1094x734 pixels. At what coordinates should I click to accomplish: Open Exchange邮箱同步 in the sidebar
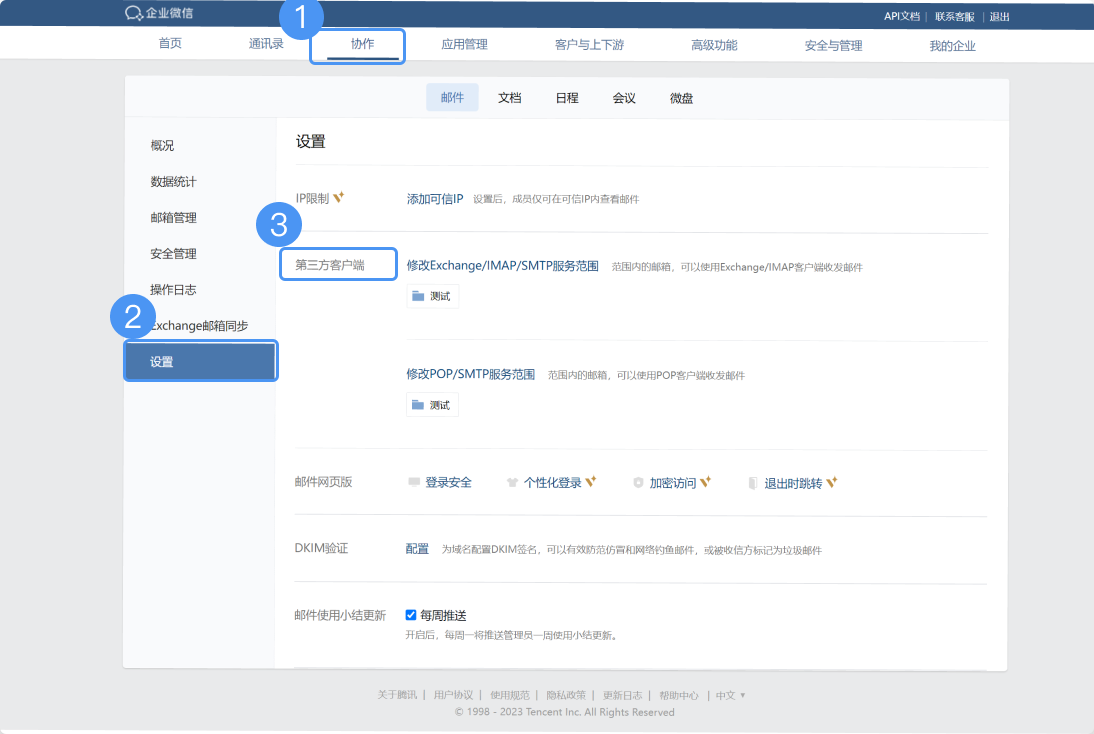pos(198,326)
